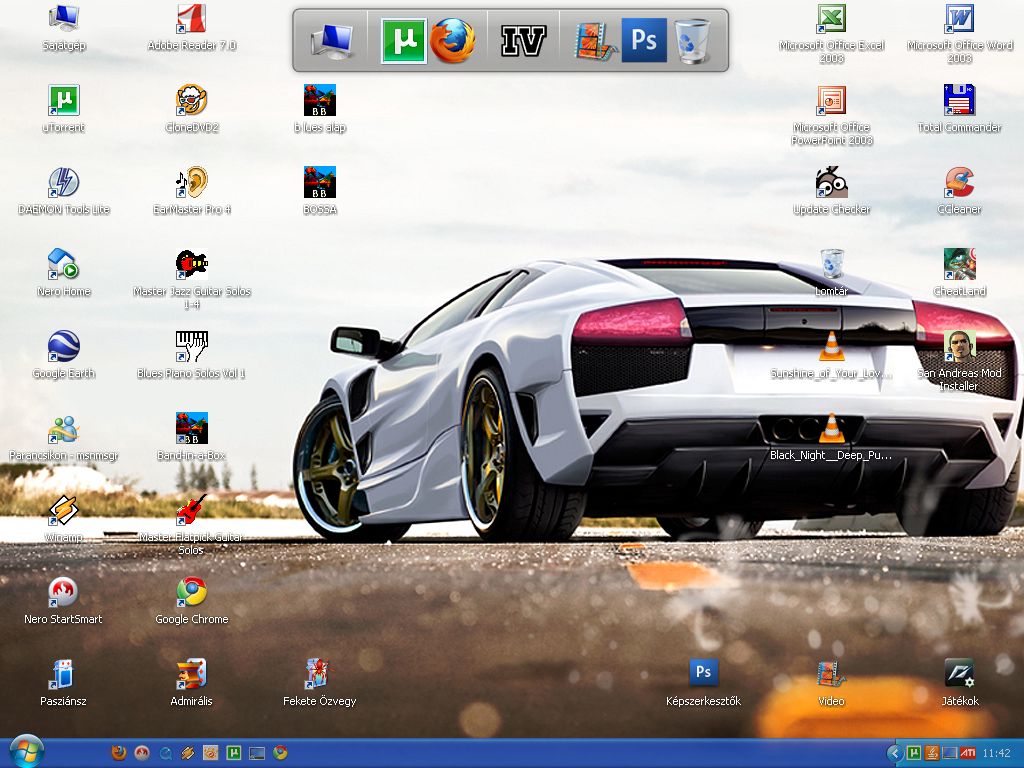Open the monitor icon in the system tray
The width and height of the screenshot is (1024, 768).
(950, 754)
